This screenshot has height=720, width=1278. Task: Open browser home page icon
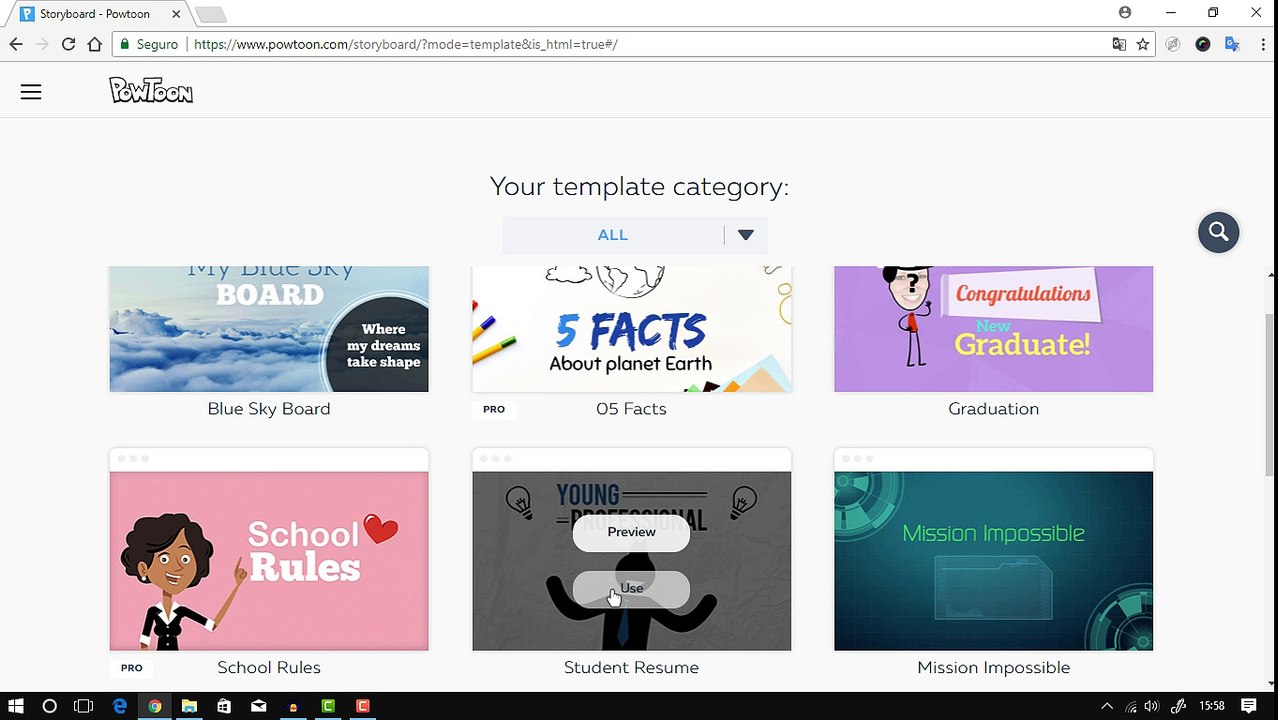coord(94,44)
